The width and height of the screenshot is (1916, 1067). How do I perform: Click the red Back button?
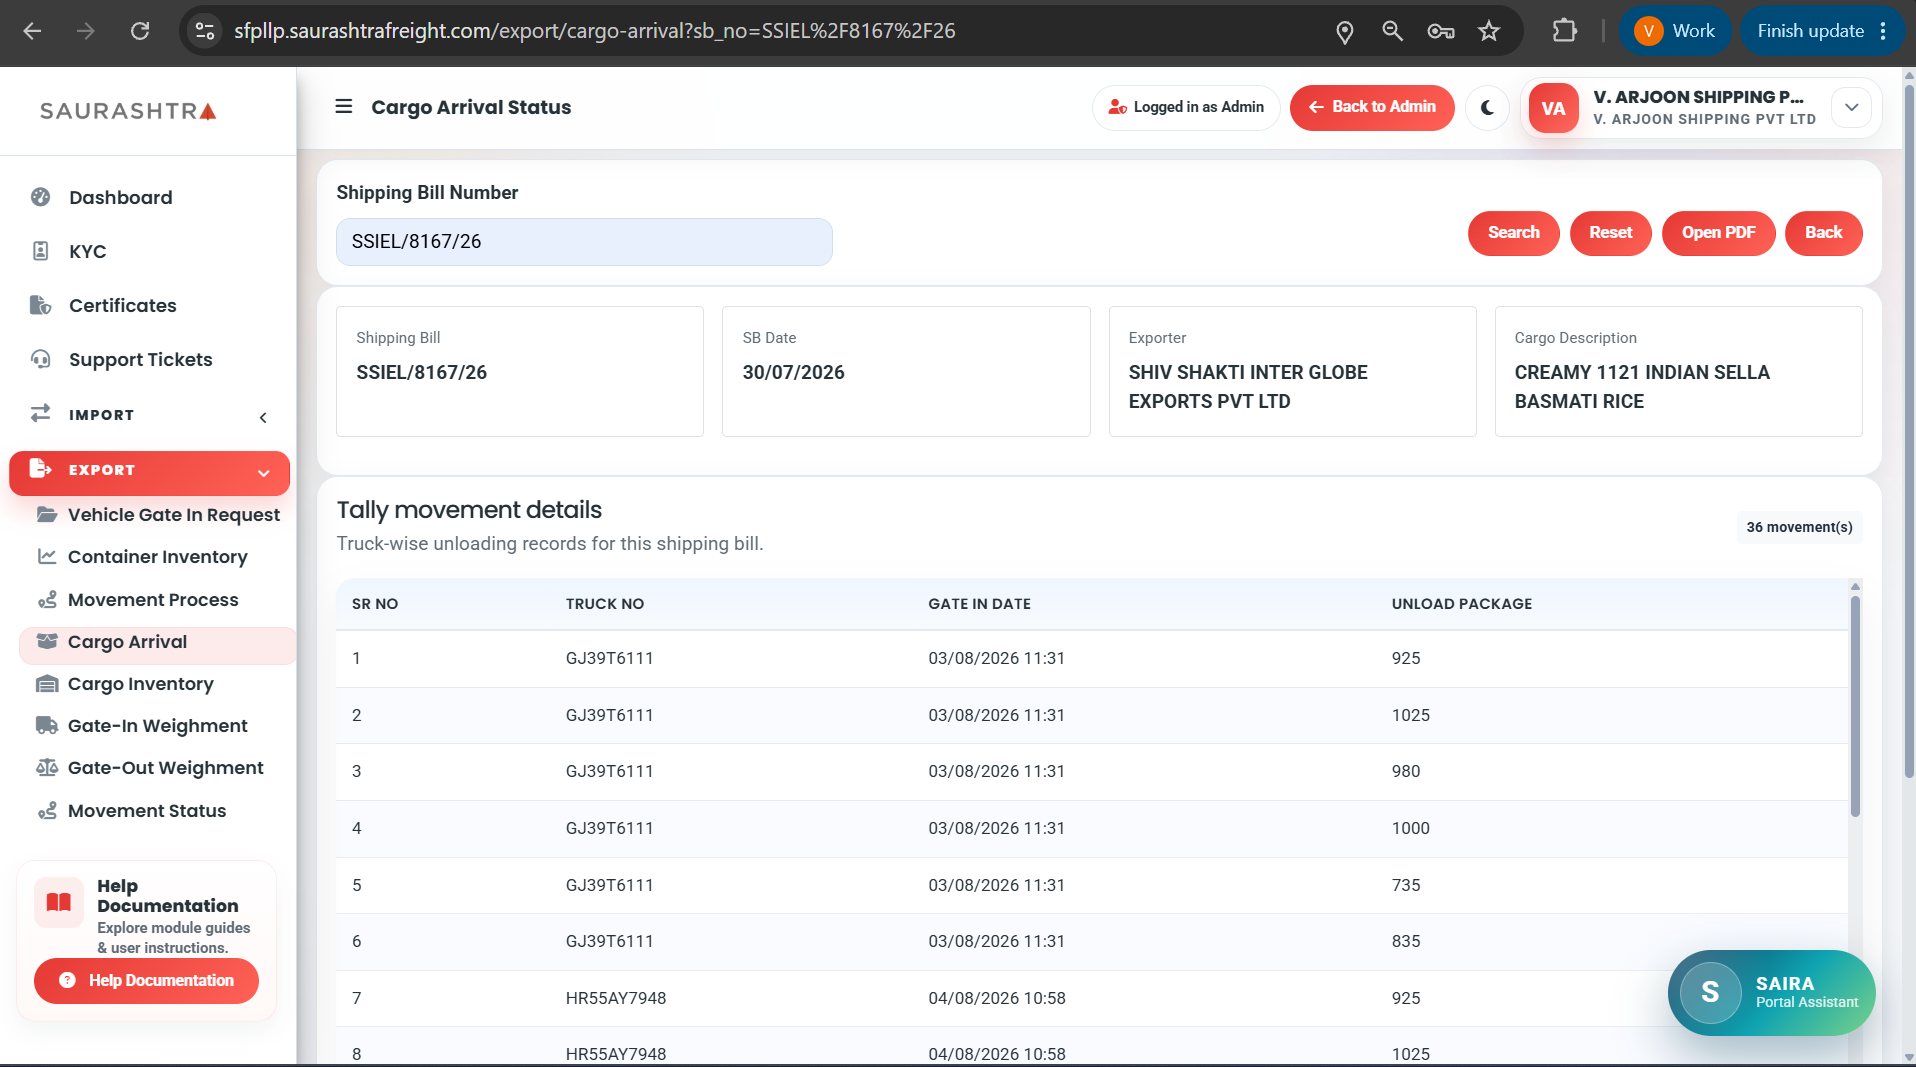(1823, 232)
